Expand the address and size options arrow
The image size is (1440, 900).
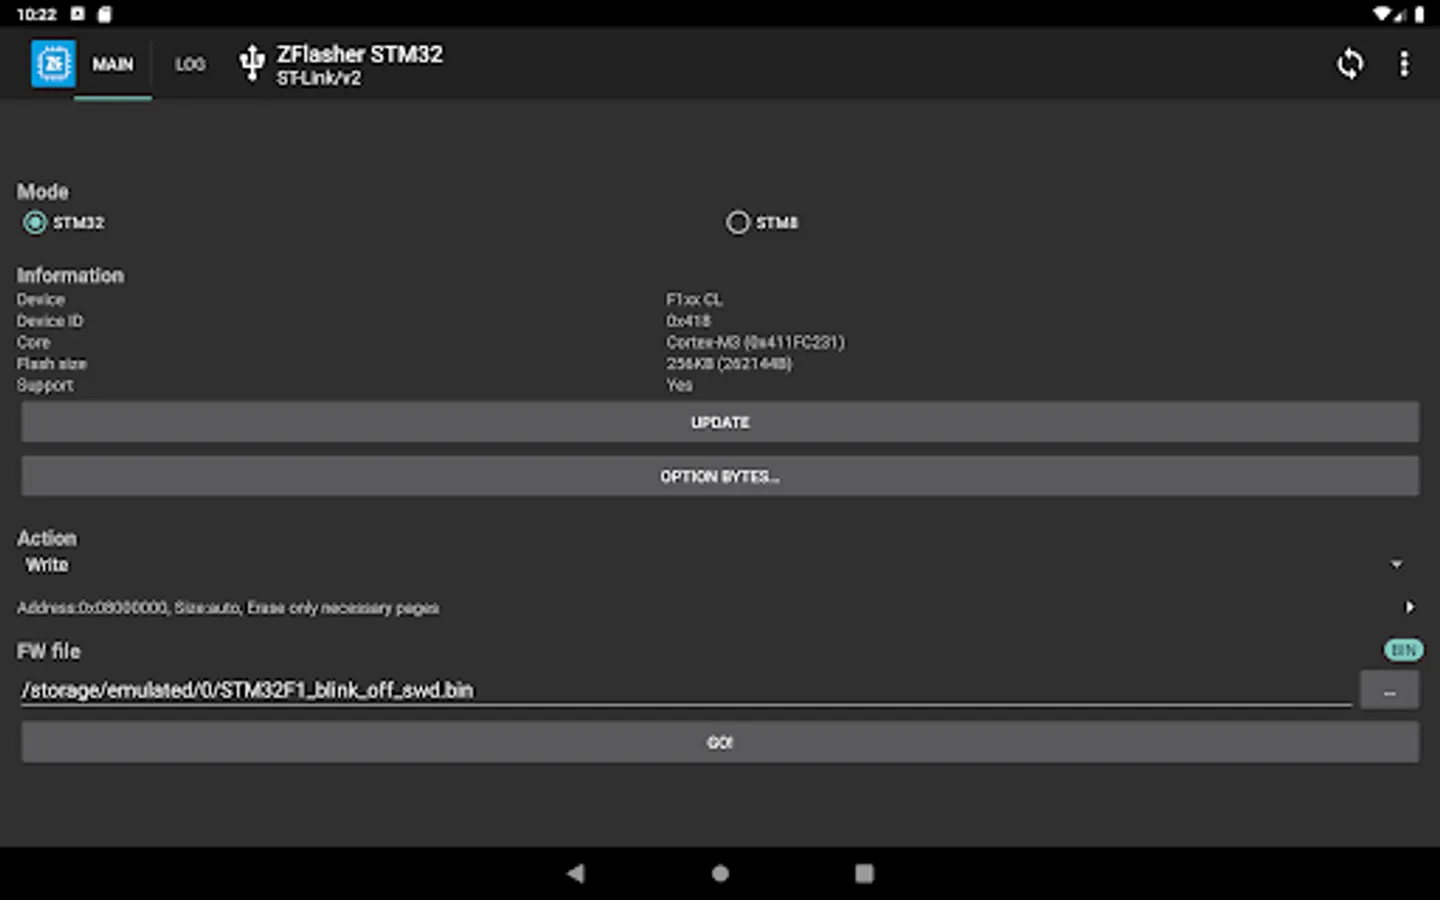pos(1410,607)
